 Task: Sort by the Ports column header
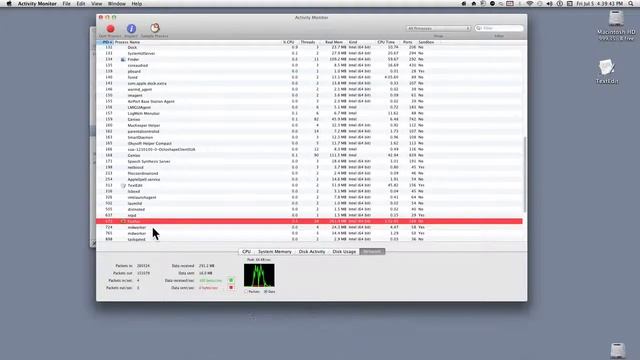click(407, 42)
